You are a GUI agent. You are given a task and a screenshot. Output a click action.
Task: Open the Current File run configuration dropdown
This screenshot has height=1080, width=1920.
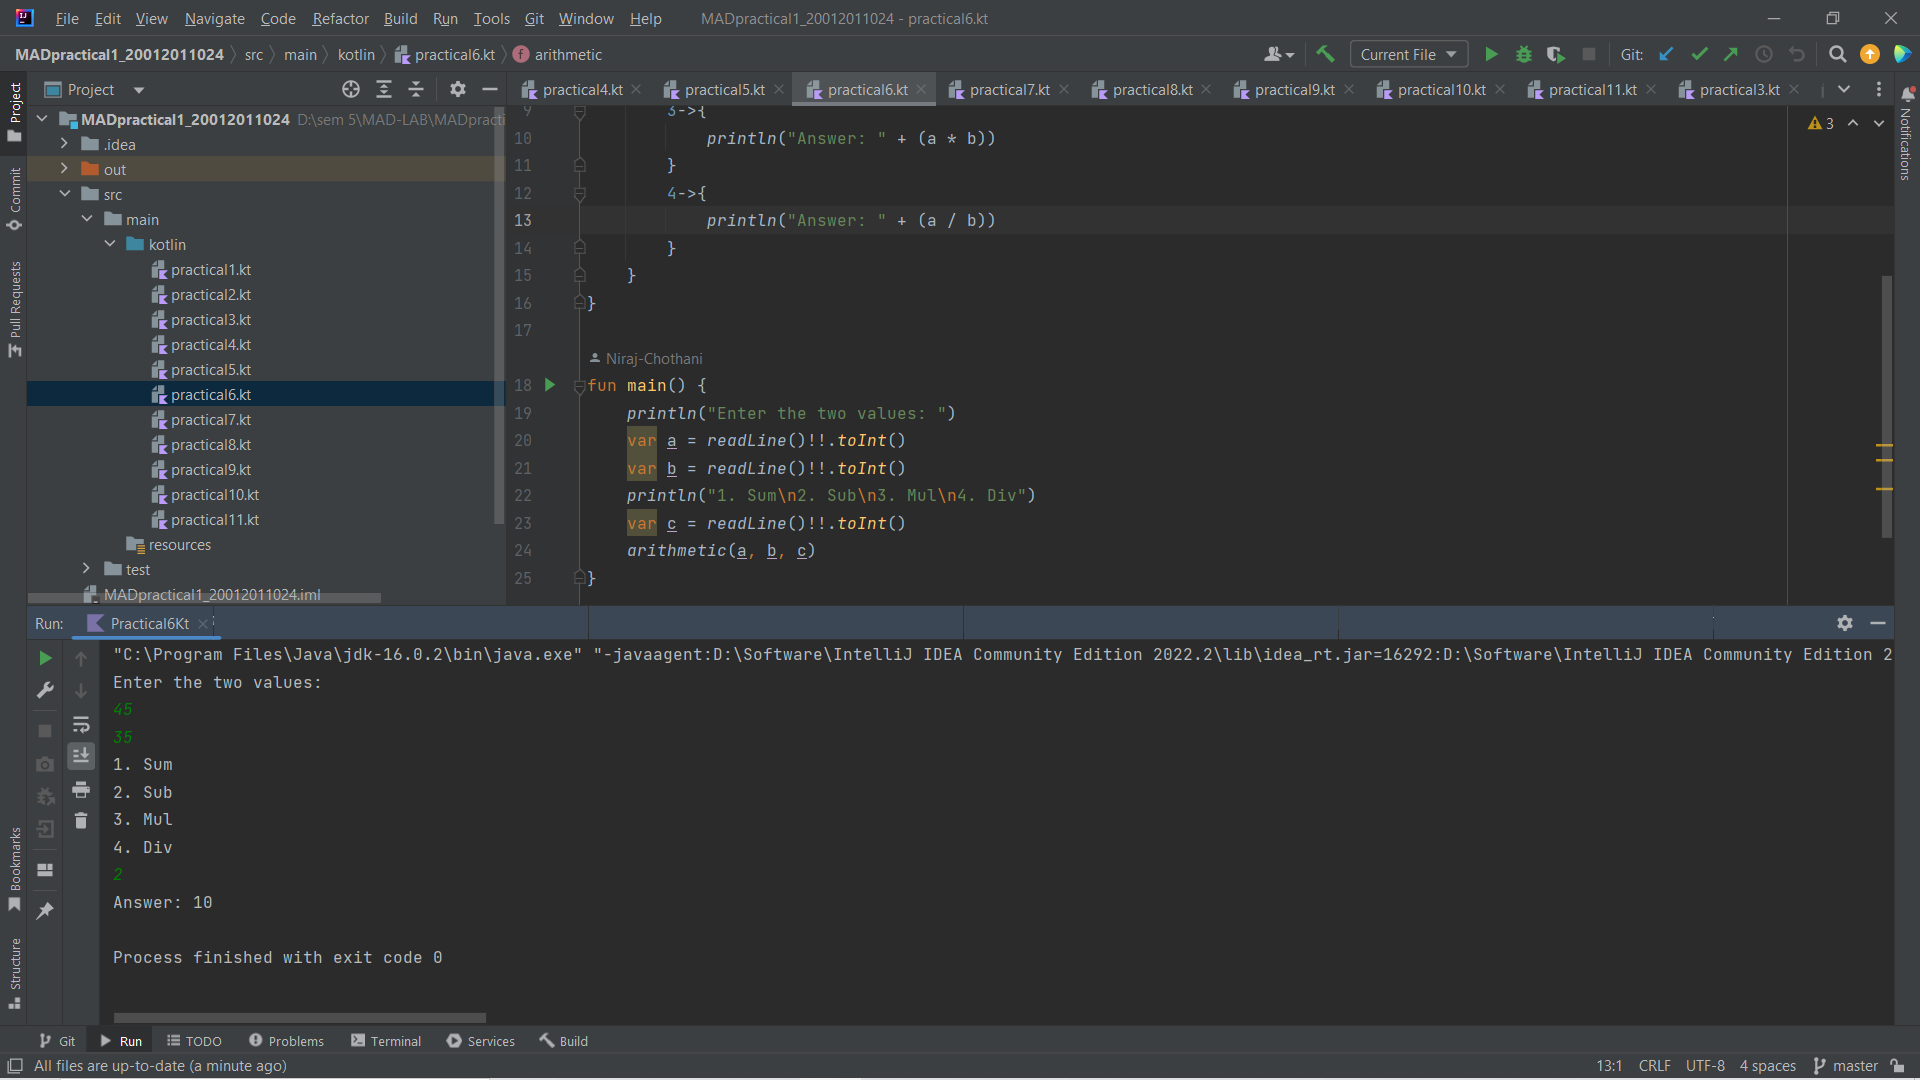(x=1408, y=54)
